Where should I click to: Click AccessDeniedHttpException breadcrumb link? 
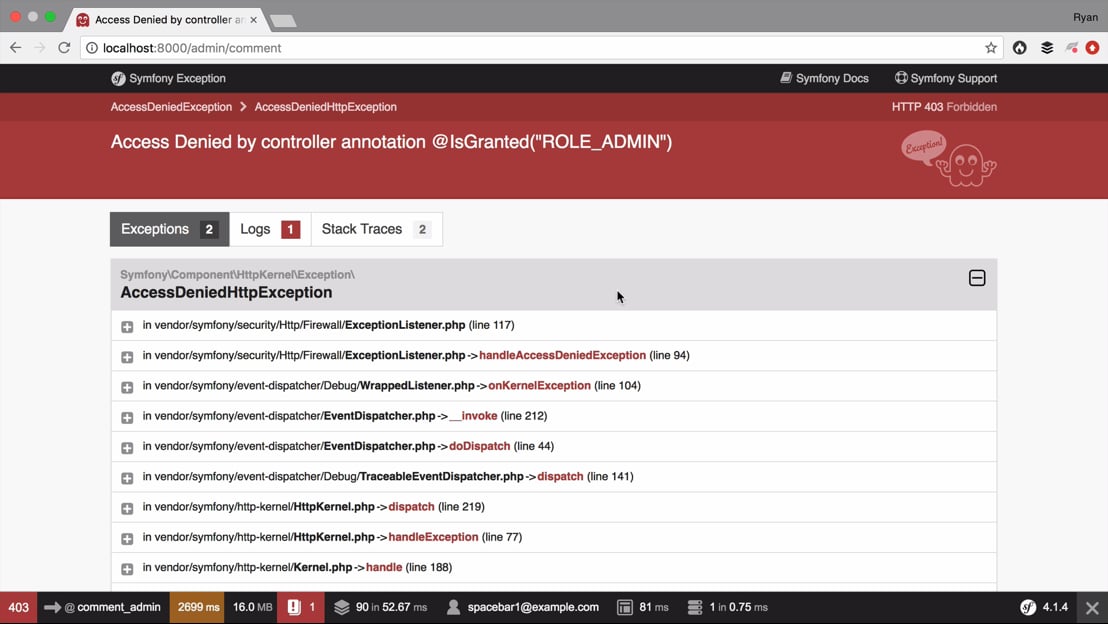[325, 107]
